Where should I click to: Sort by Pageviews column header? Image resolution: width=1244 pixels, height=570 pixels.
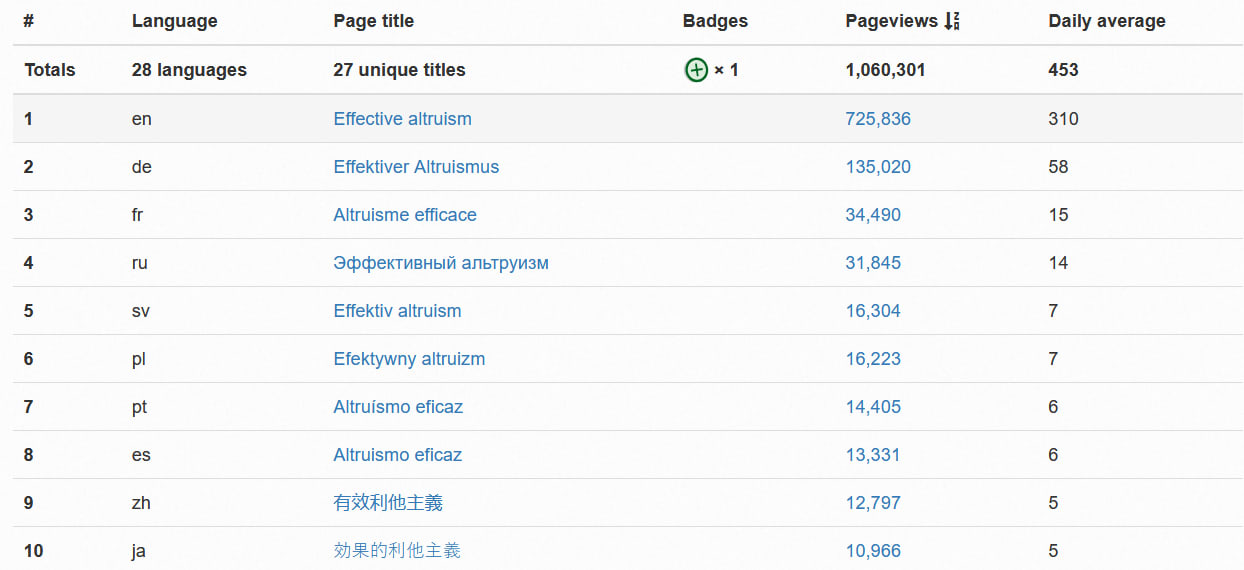[892, 21]
